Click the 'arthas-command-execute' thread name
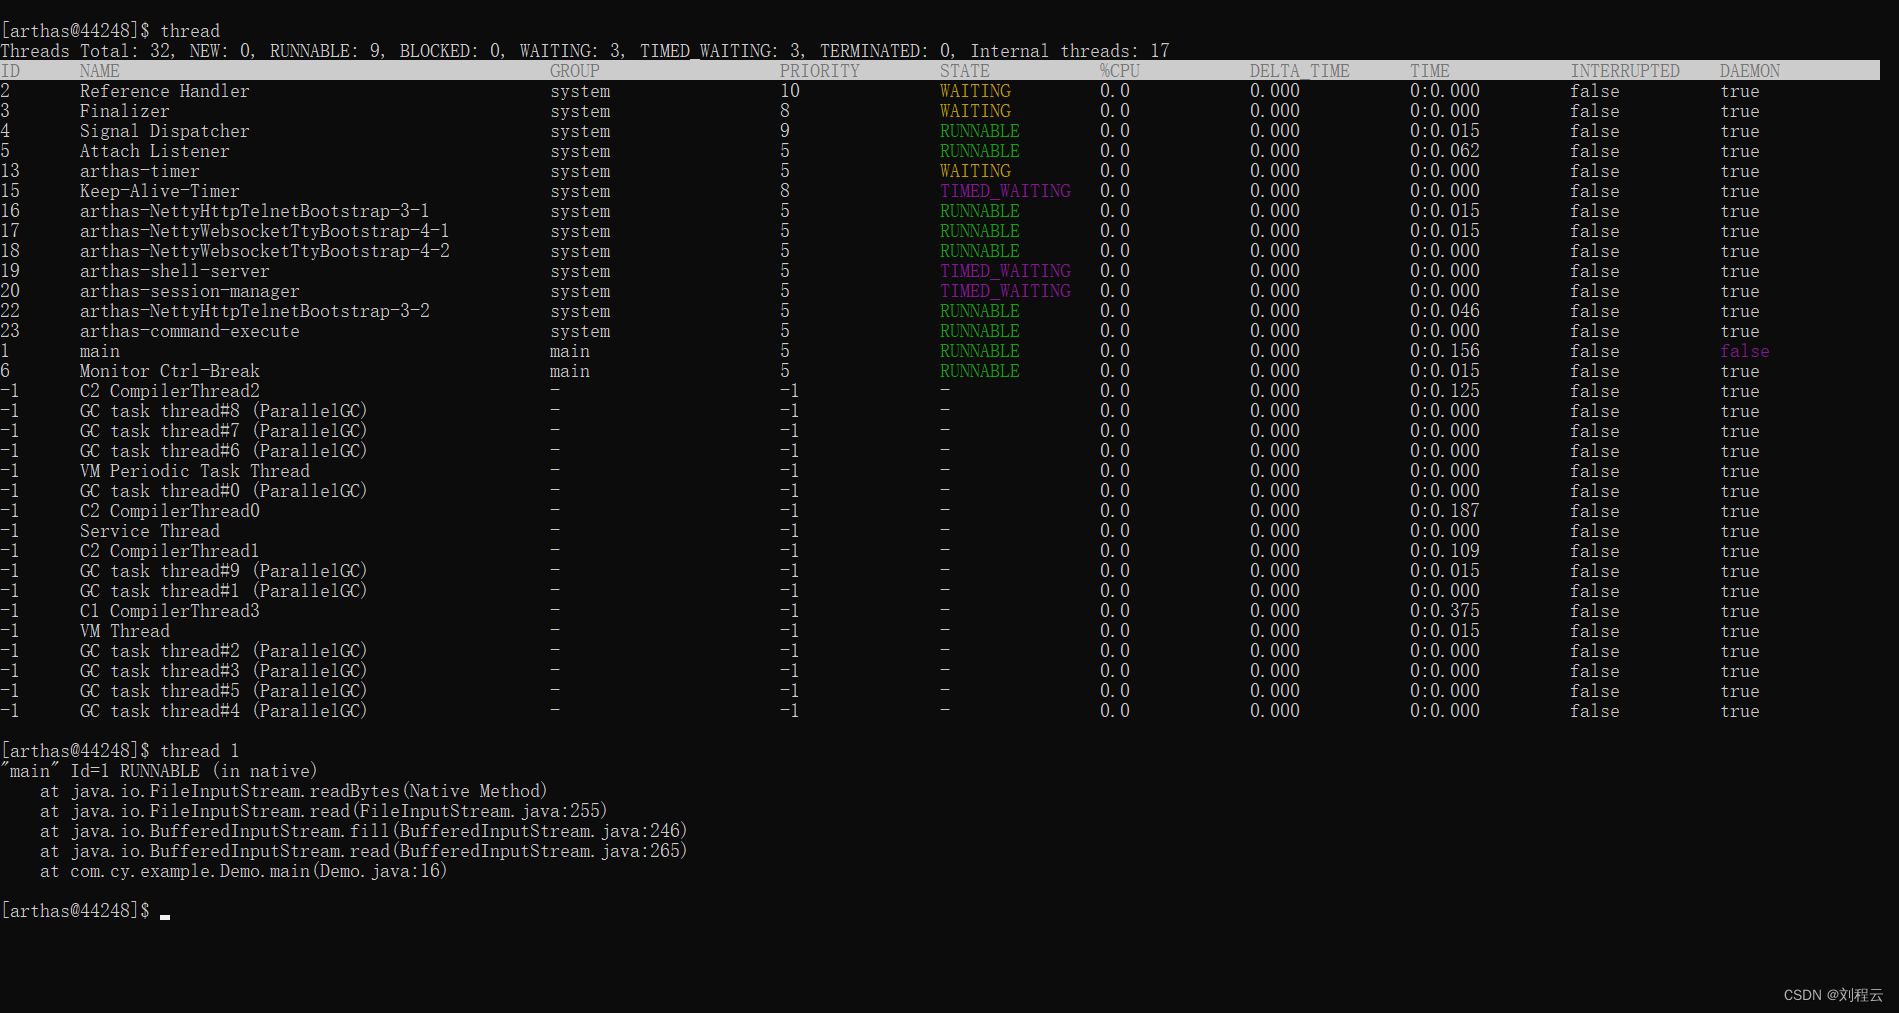 [190, 331]
